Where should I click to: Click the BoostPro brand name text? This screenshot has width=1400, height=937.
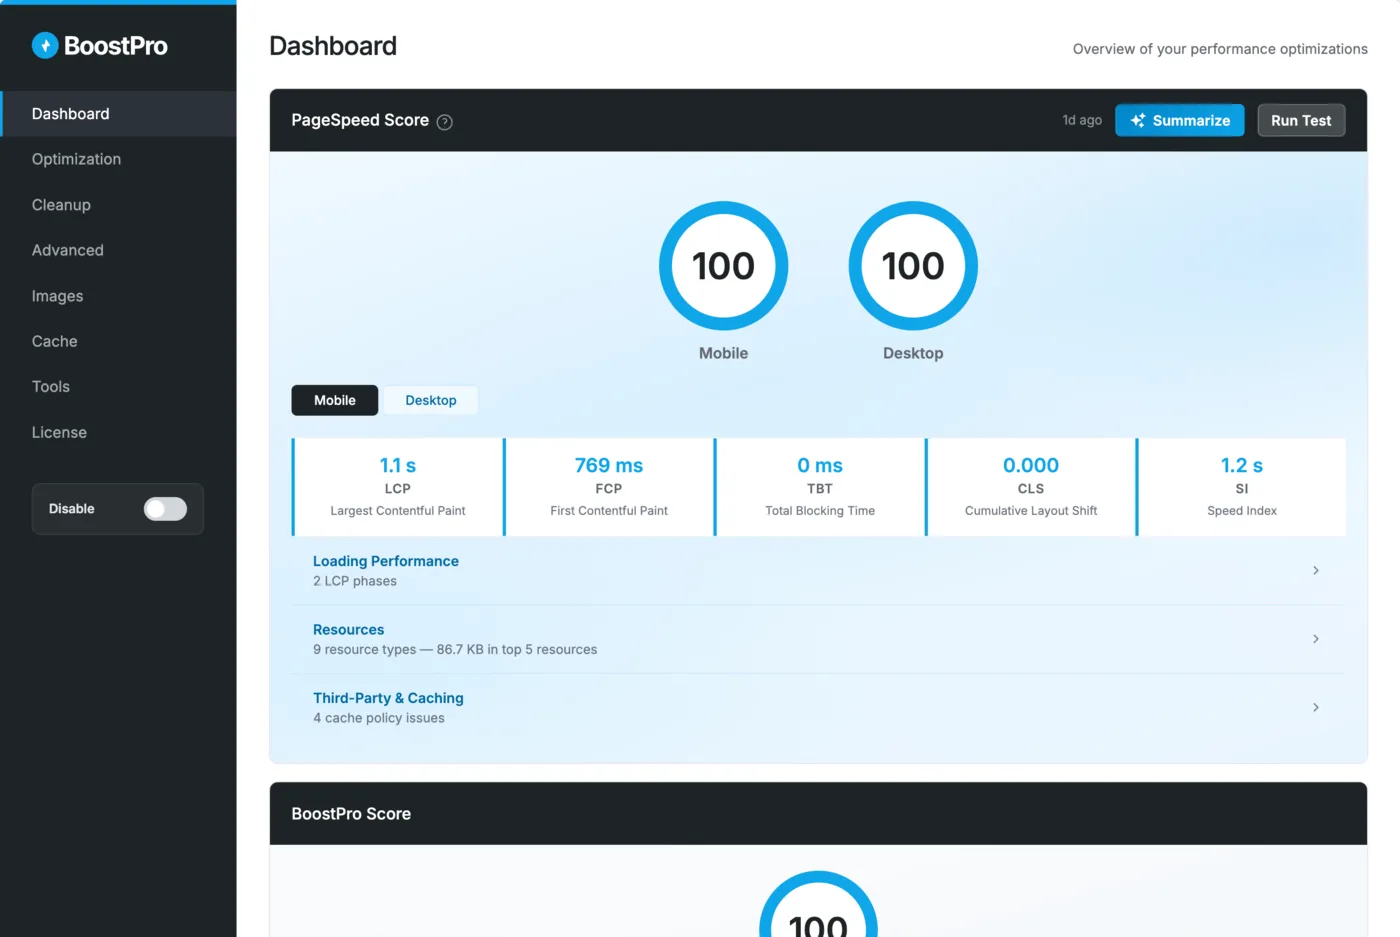point(116,46)
